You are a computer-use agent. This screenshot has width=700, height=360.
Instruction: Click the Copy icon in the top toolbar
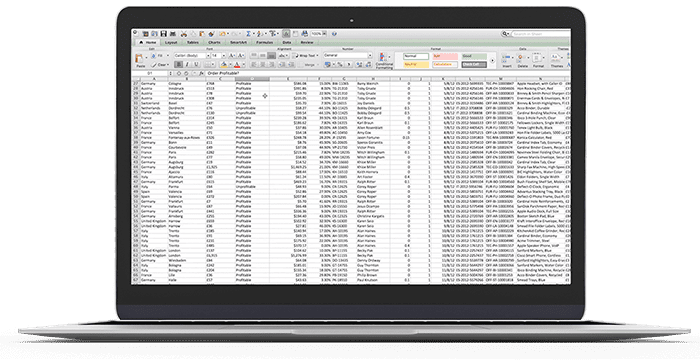(x=193, y=34)
